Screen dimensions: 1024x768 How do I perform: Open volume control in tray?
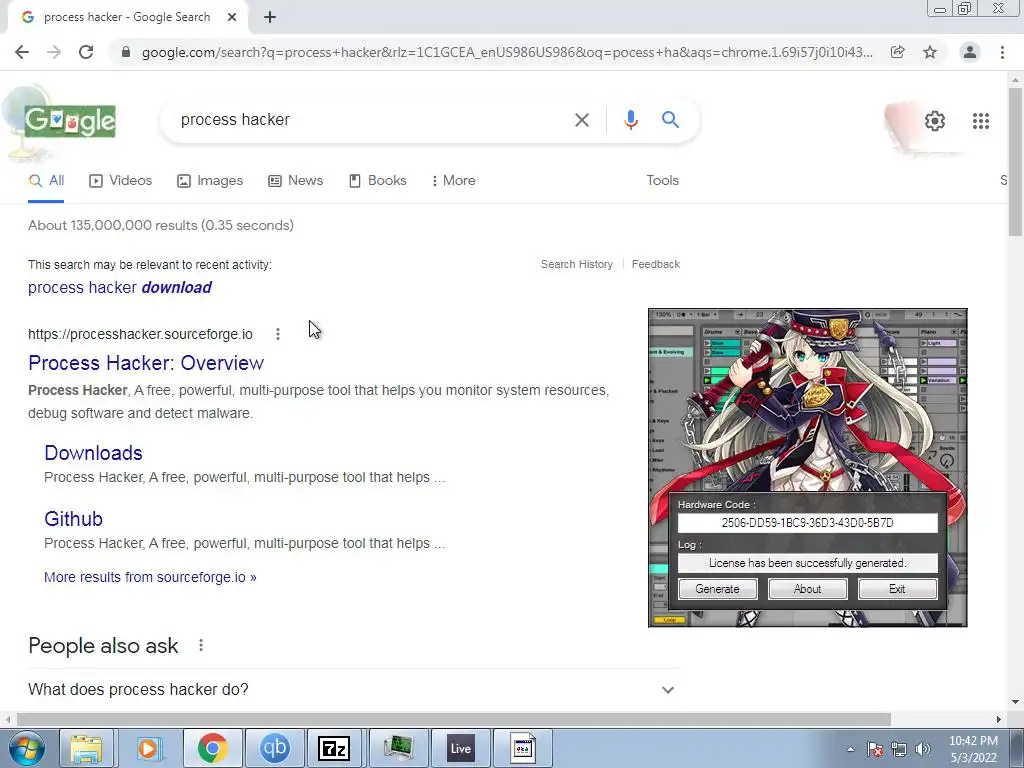point(923,749)
